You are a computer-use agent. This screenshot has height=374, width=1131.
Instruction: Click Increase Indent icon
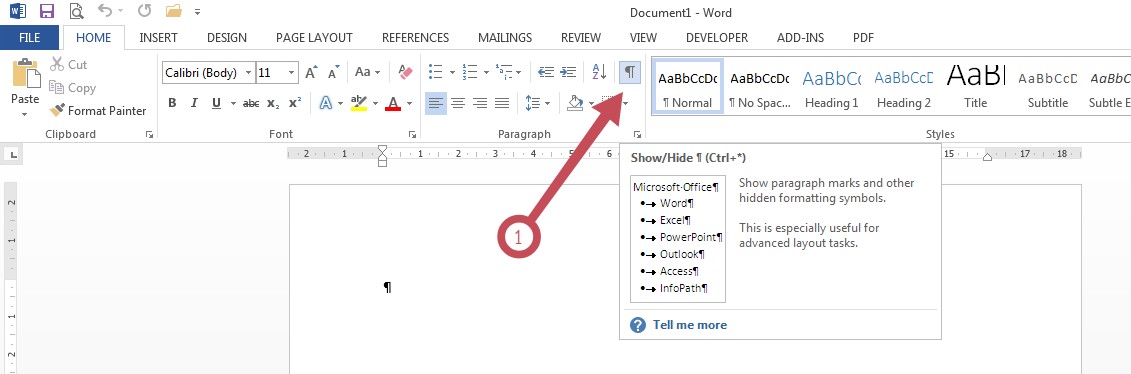pos(569,73)
